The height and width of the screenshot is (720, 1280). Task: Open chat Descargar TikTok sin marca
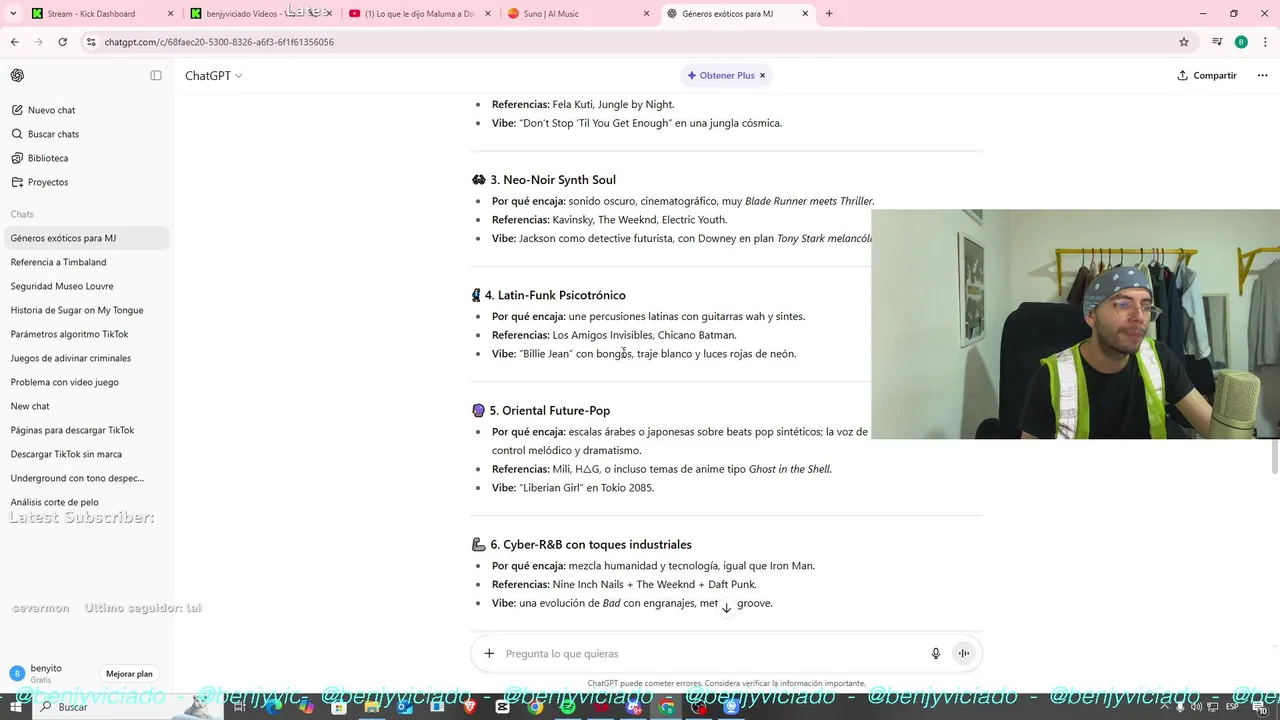[85, 454]
